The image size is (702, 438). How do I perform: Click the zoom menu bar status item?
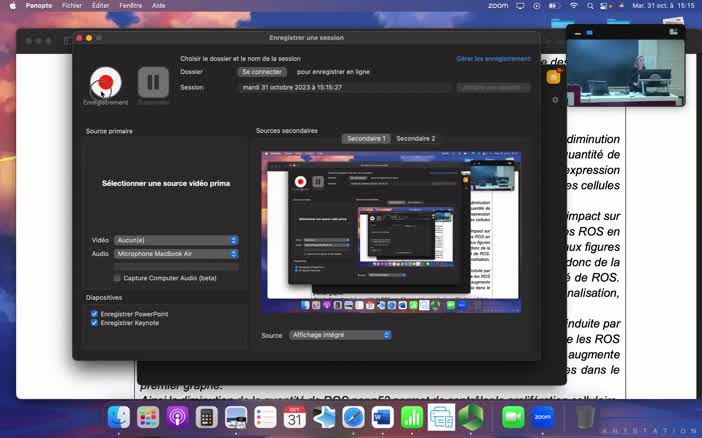498,6
